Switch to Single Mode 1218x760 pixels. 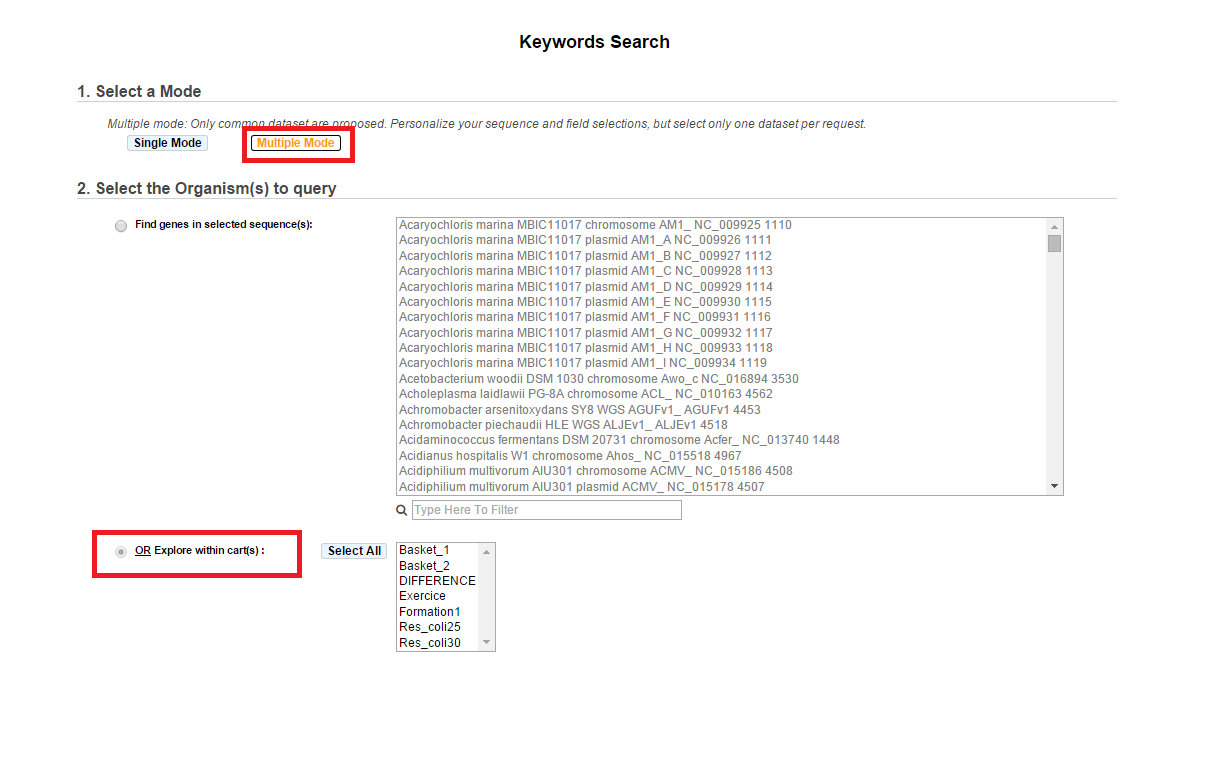(x=168, y=143)
